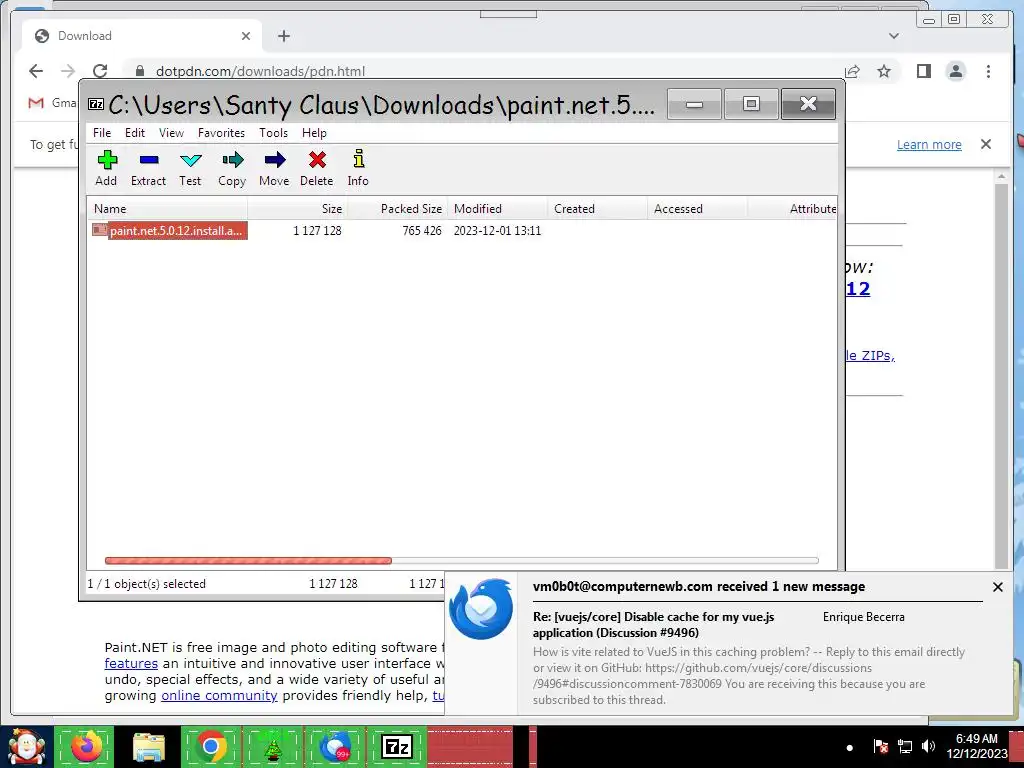Click the Extract toolbar icon
Screen dimensions: 1024x768
tap(148, 168)
